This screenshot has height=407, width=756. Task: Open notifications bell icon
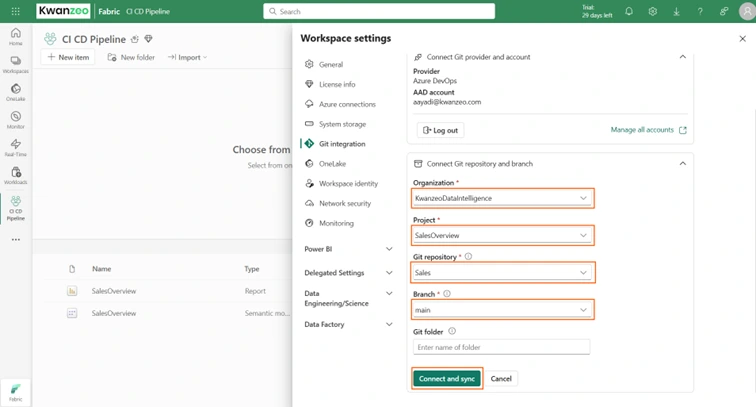tap(629, 11)
